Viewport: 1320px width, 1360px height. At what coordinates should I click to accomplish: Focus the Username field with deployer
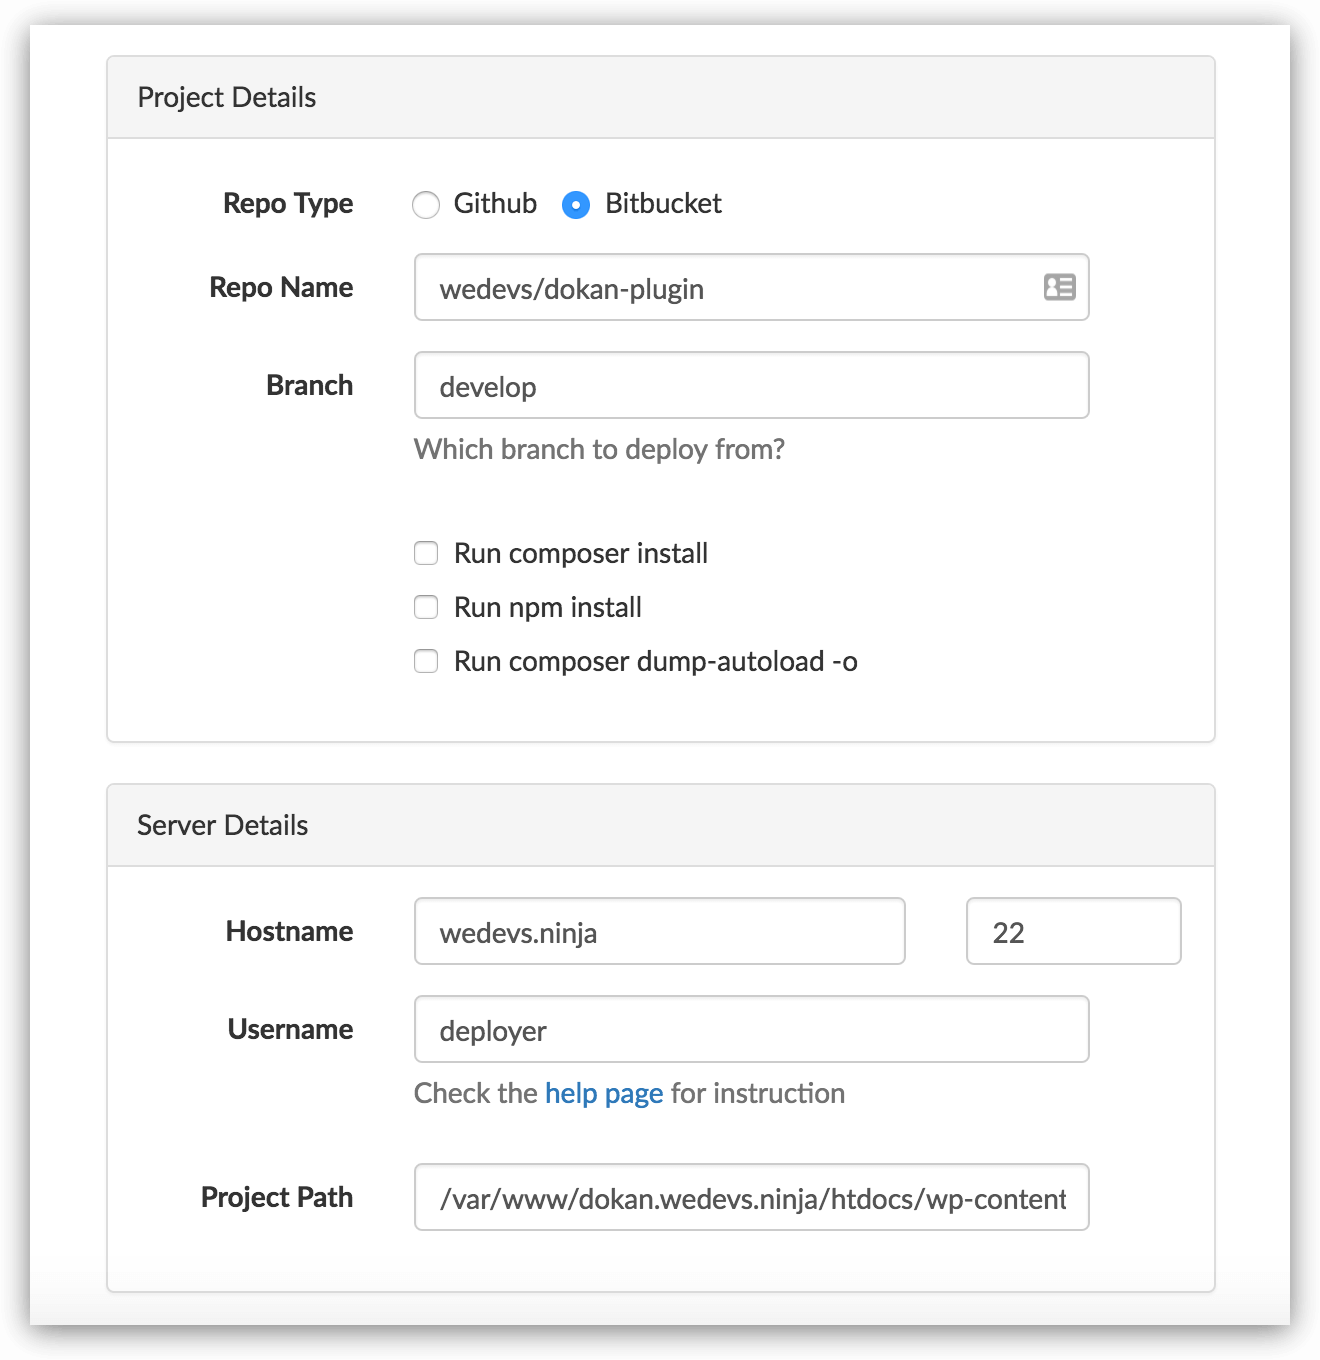751,1029
